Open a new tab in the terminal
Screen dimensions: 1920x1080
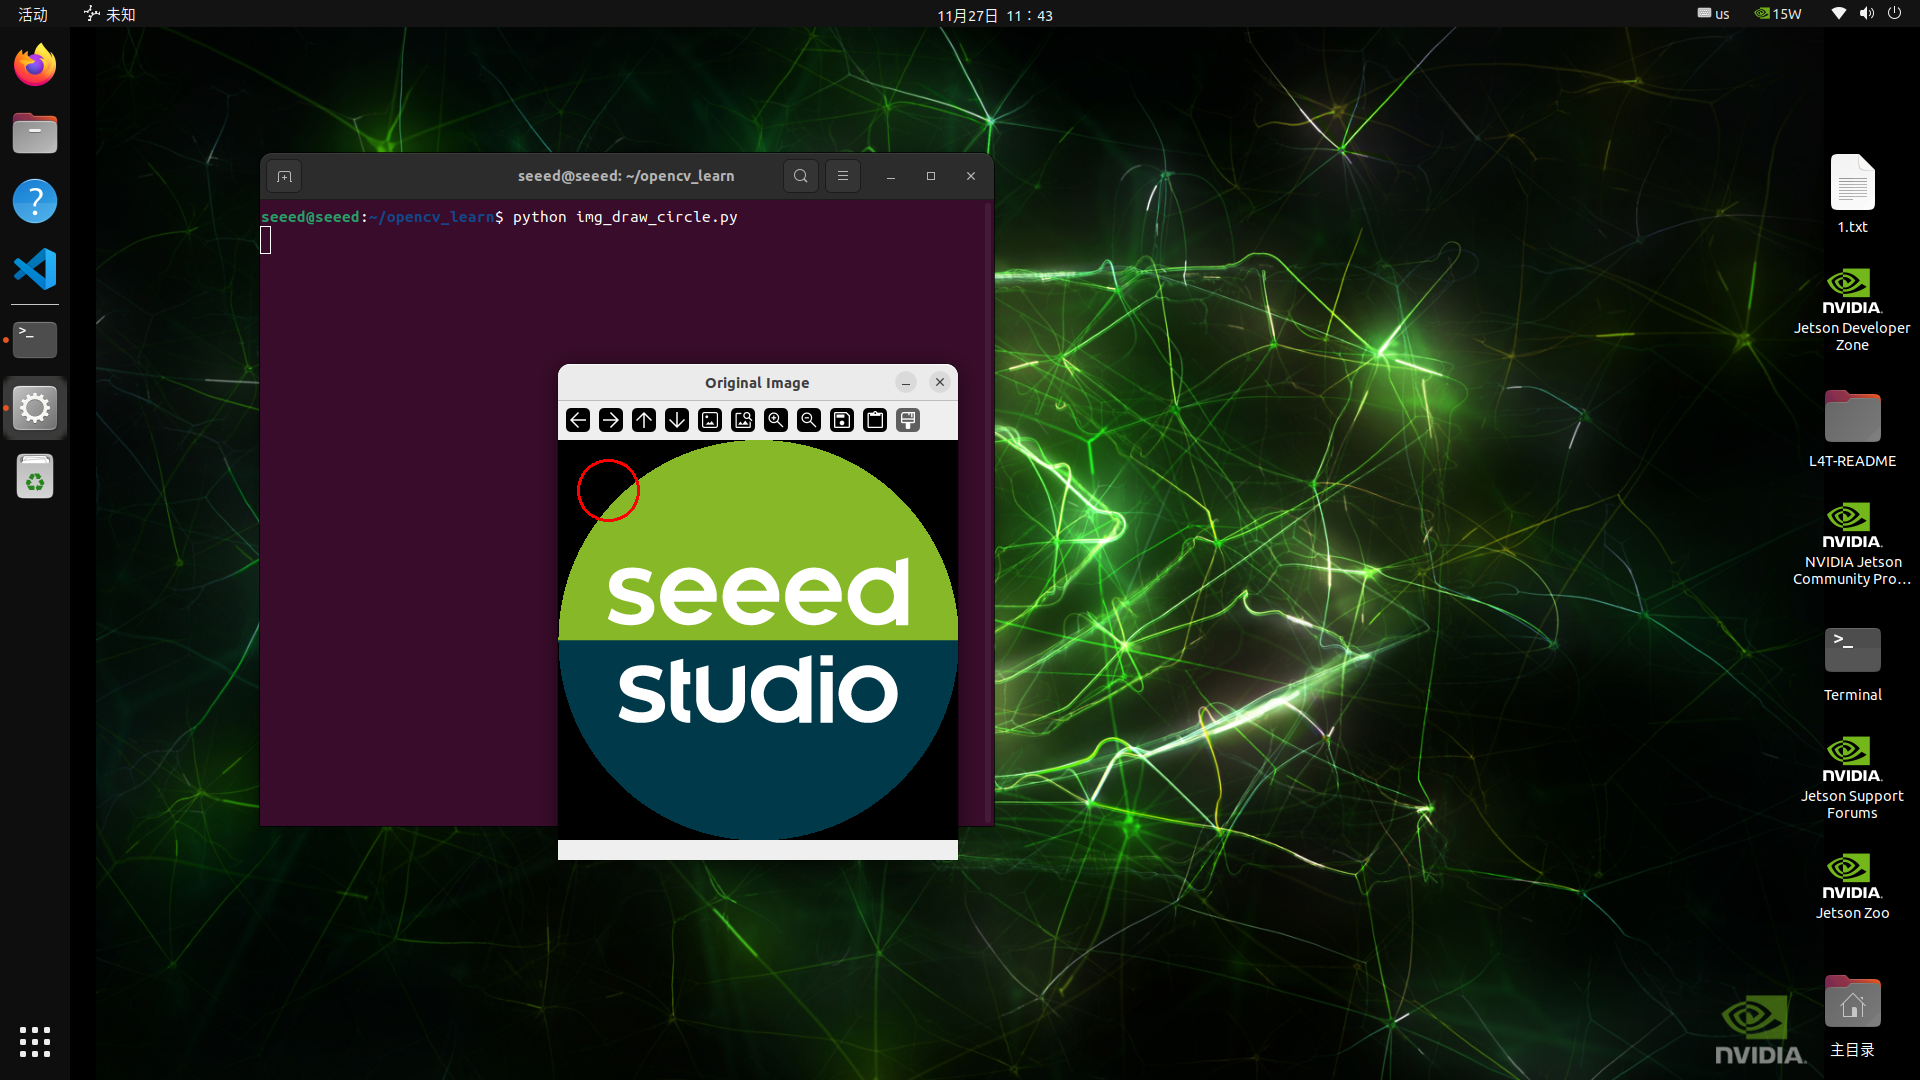point(285,177)
